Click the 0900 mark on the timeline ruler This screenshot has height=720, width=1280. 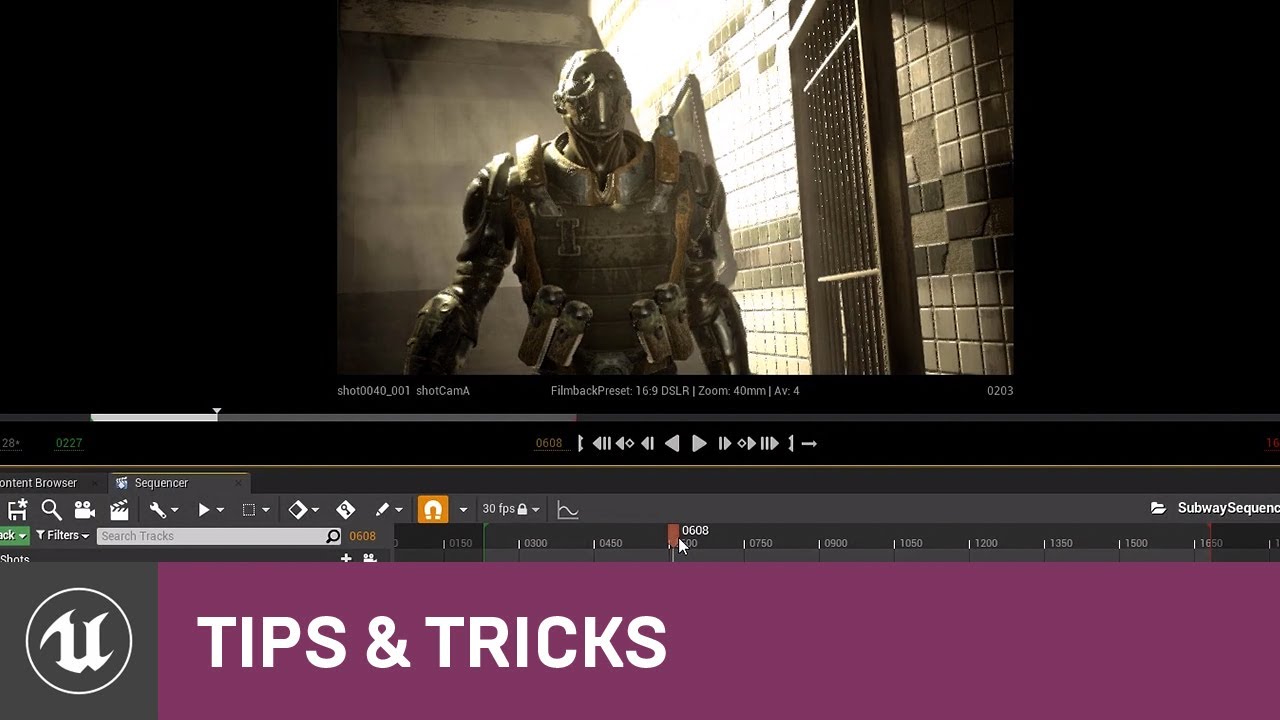835,543
